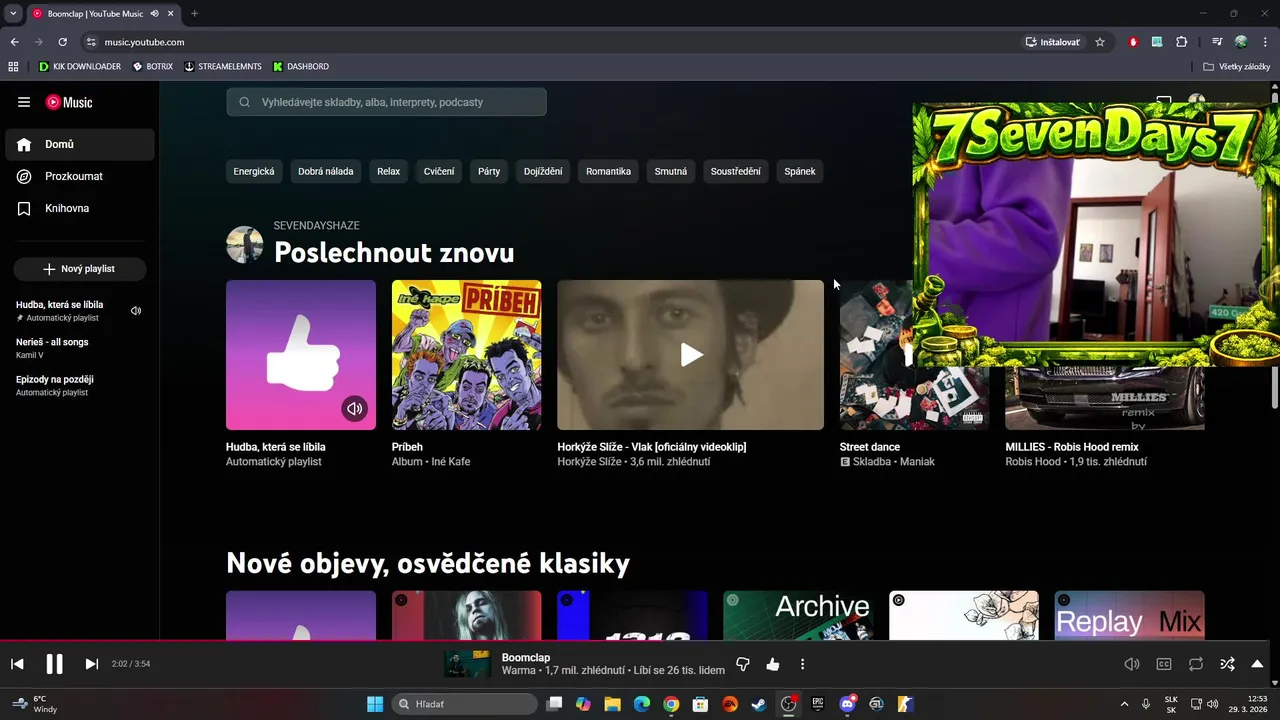Select the Cvičení mood chip
The height and width of the screenshot is (720, 1280).
pos(439,171)
